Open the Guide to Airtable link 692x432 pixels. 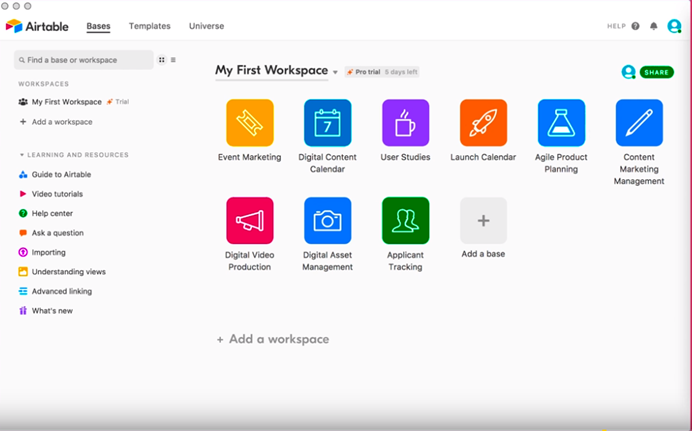coord(61,175)
